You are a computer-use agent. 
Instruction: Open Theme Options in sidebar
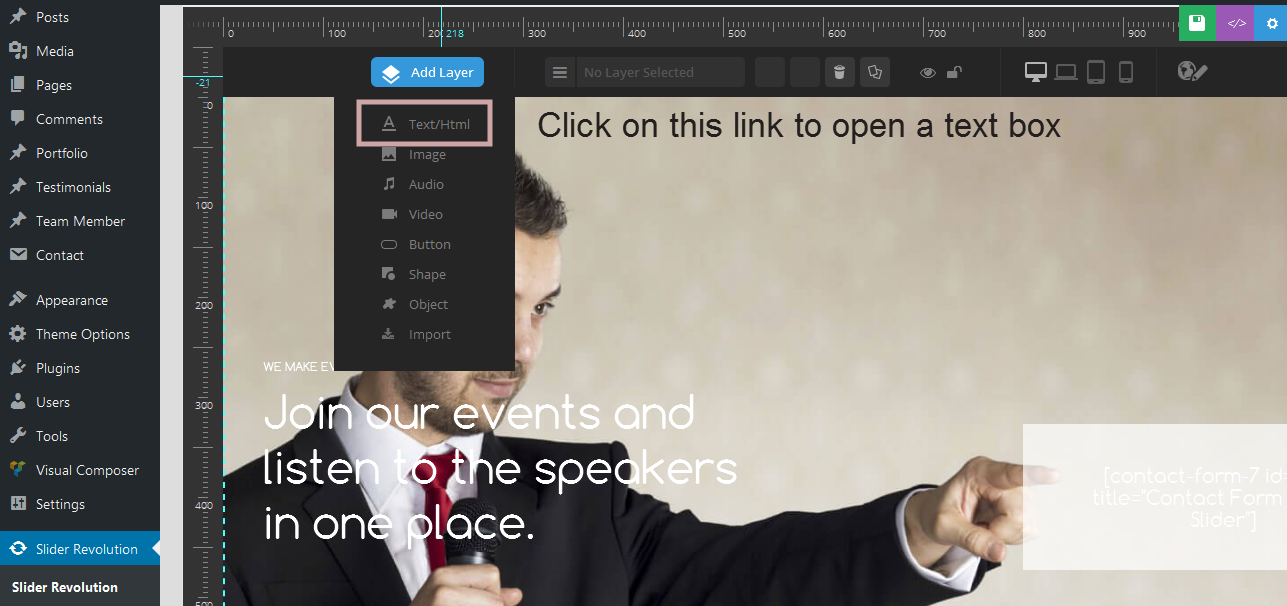tap(82, 334)
